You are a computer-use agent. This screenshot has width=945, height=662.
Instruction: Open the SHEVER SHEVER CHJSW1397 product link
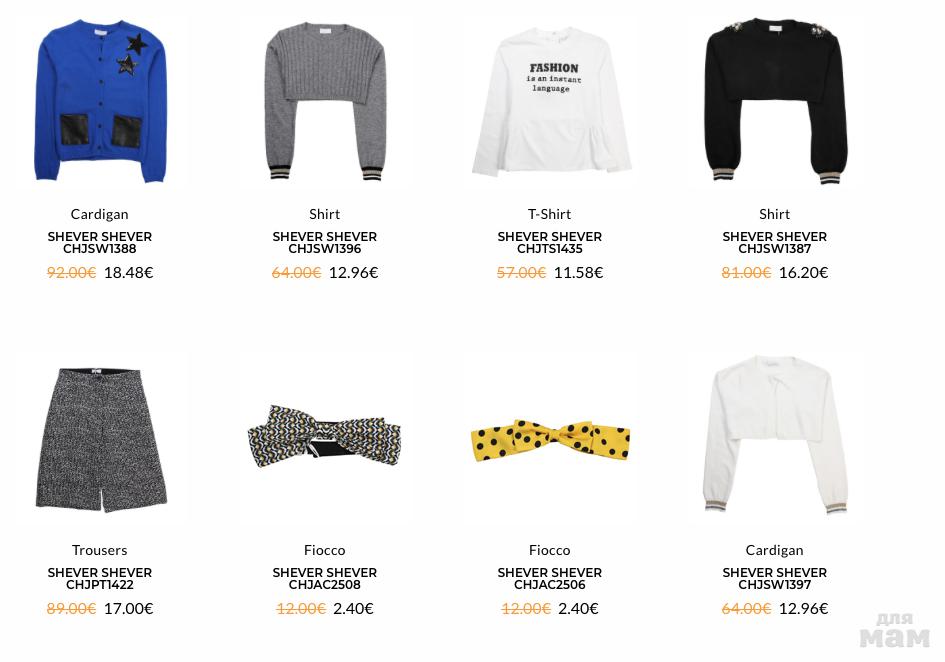click(x=774, y=578)
